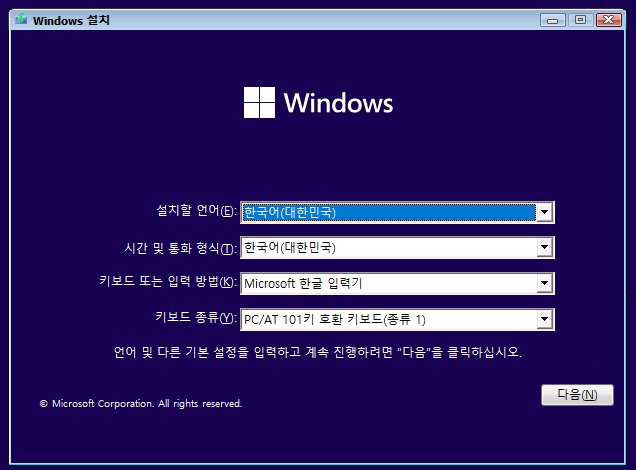Image resolution: width=636 pixels, height=470 pixels.
Task: Click the 키보드 종류(Y) label
Action: 196,317
